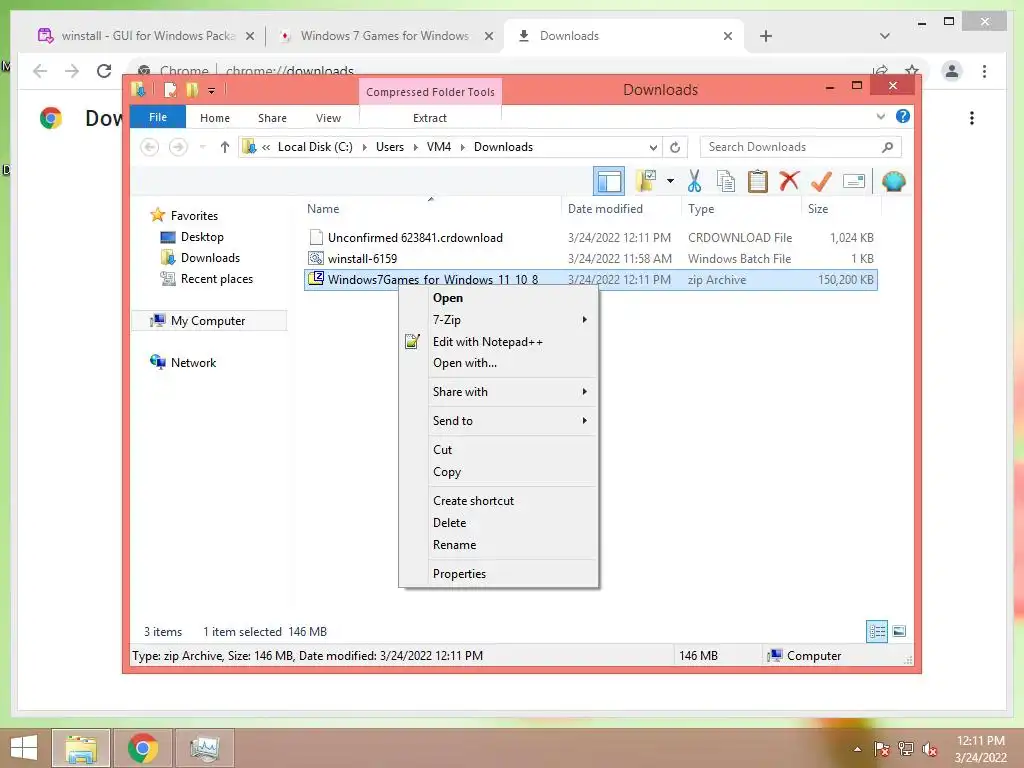Screen dimensions: 1024x768
Task: Select Recent places in navigation pane
Action: 207,279
